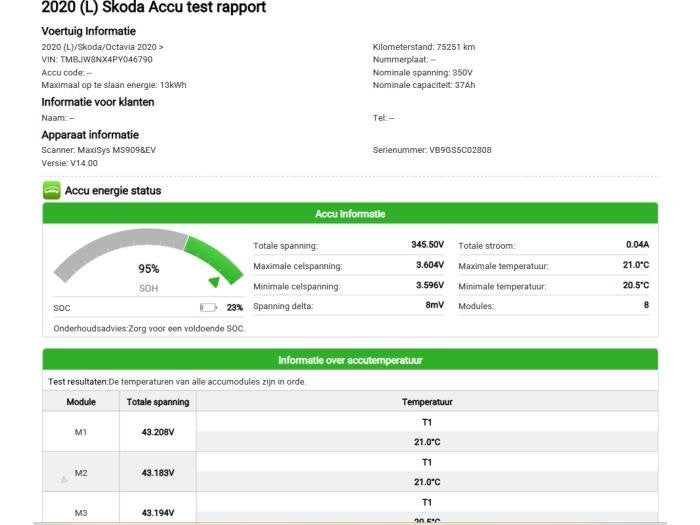Click M1 voltage 43.208V cell

[x=158, y=432]
